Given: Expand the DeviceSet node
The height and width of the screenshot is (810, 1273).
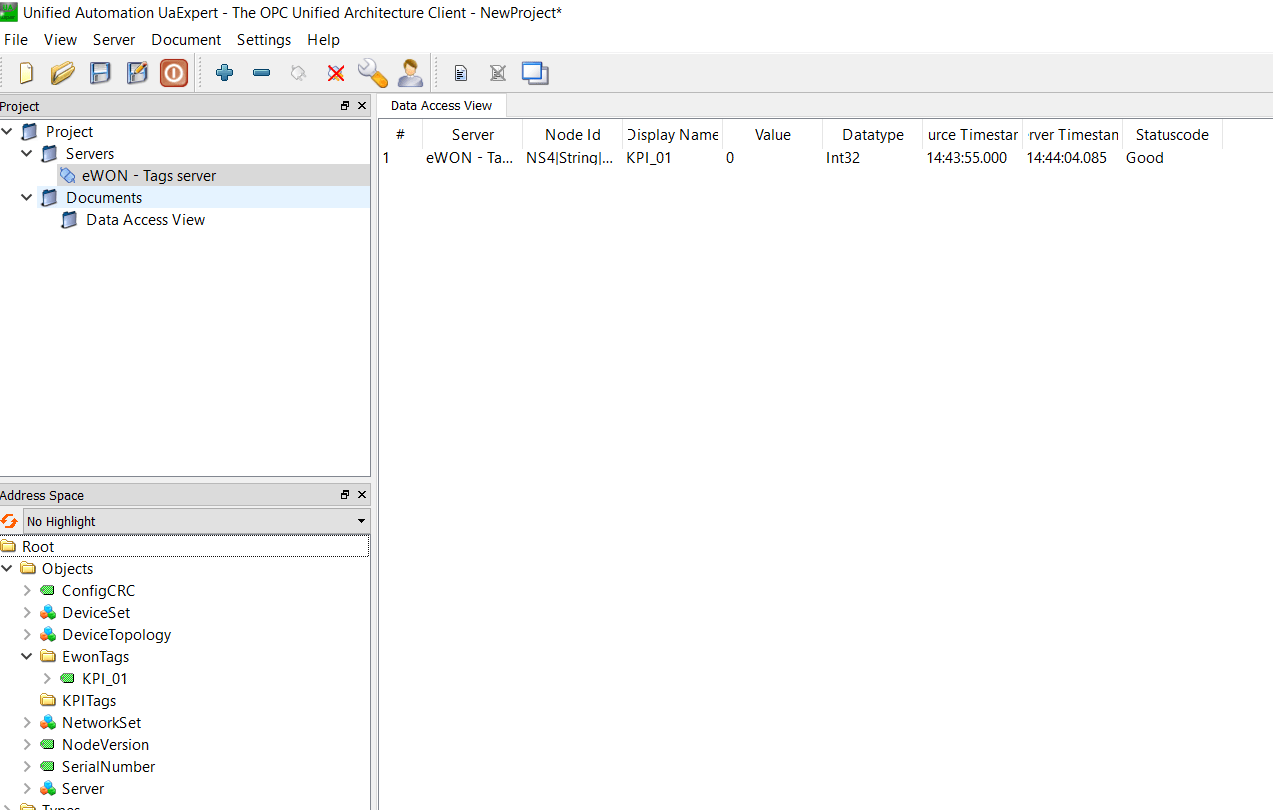Looking at the screenshot, I should [27, 612].
